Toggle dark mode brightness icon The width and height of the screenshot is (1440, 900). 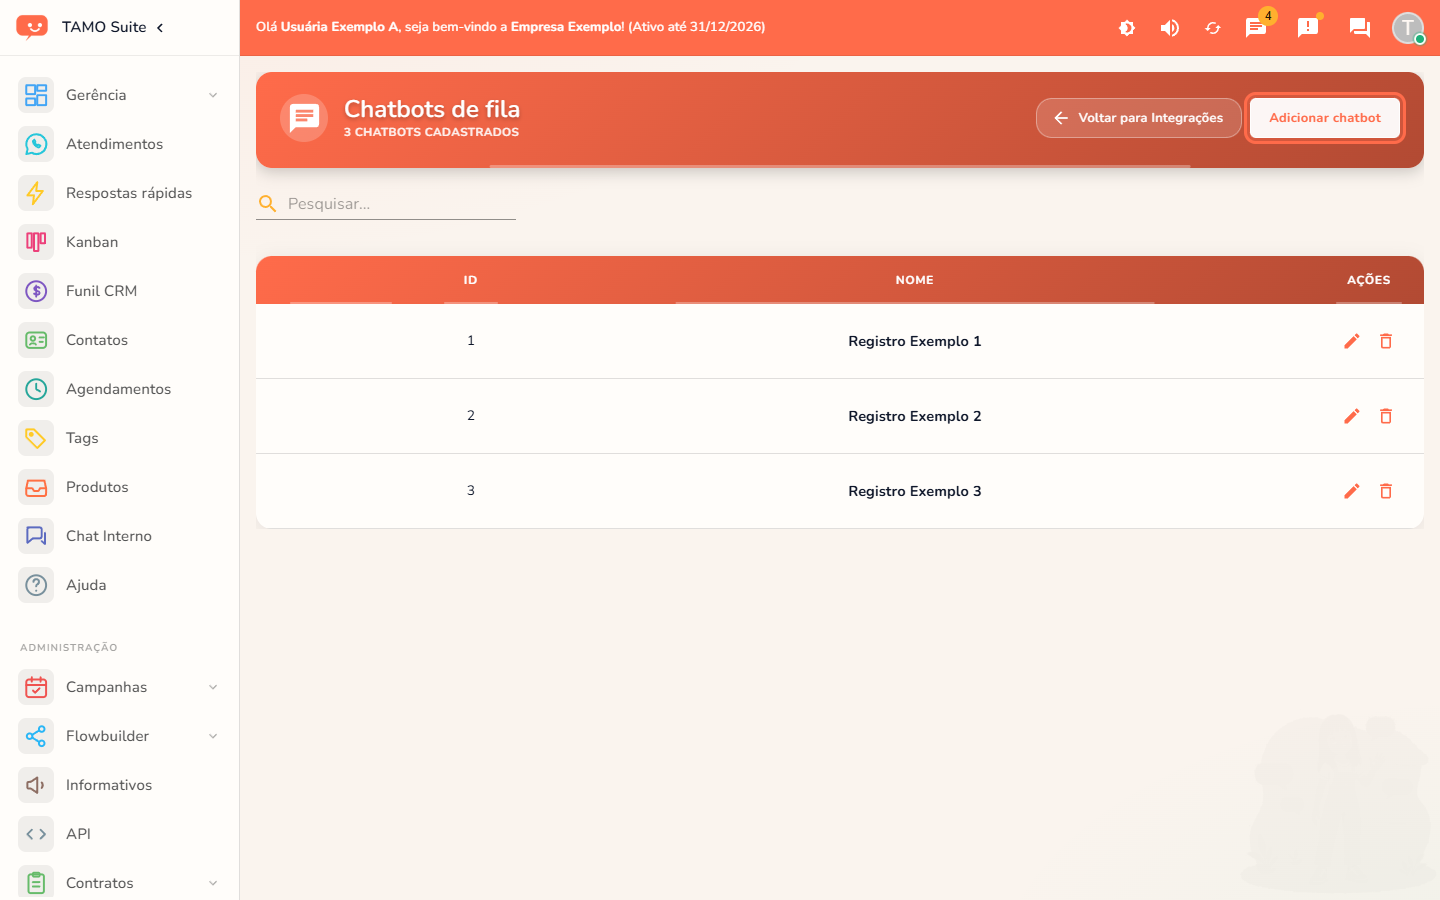coord(1127,28)
